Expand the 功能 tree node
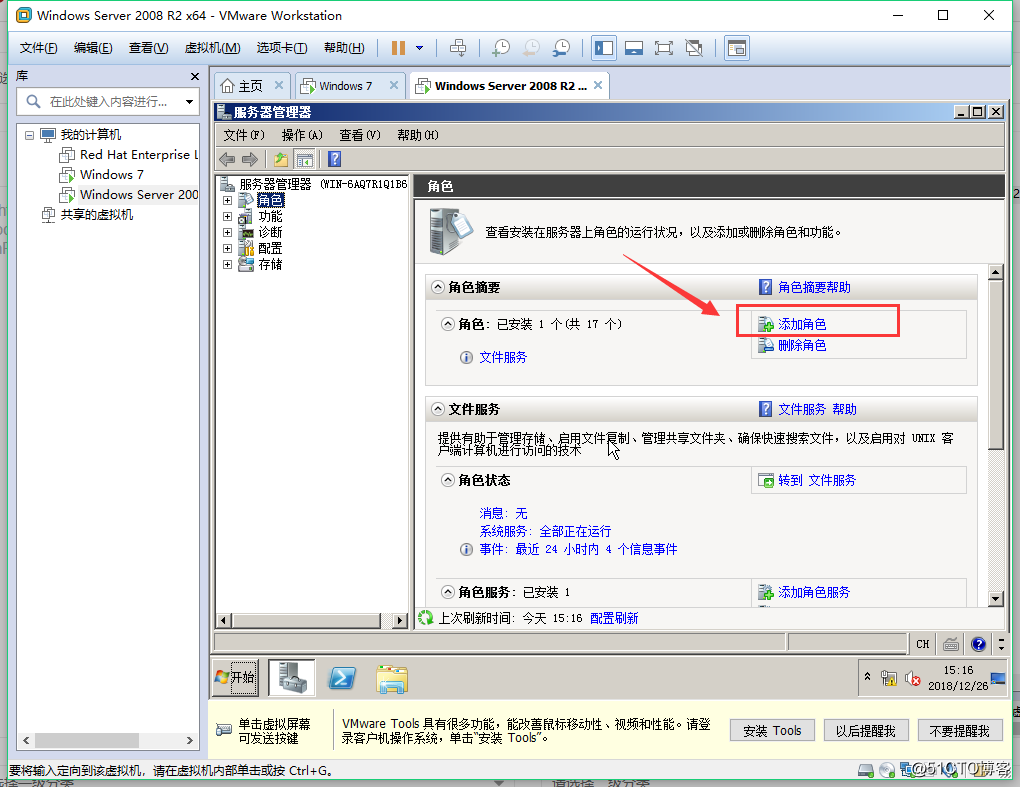Image resolution: width=1020 pixels, height=787 pixels. coord(227,217)
